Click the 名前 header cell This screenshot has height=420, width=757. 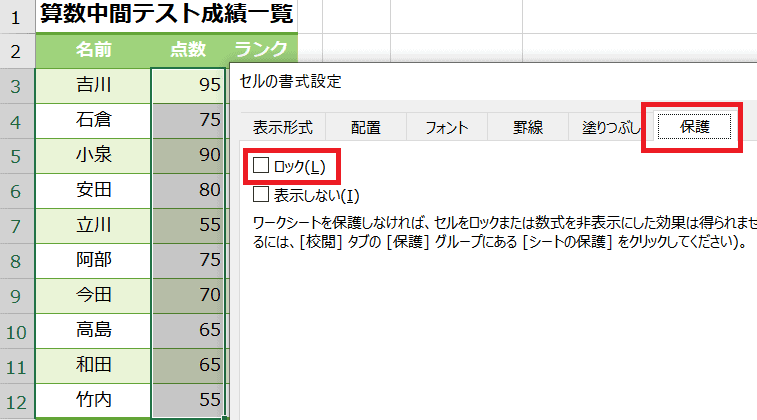click(93, 49)
